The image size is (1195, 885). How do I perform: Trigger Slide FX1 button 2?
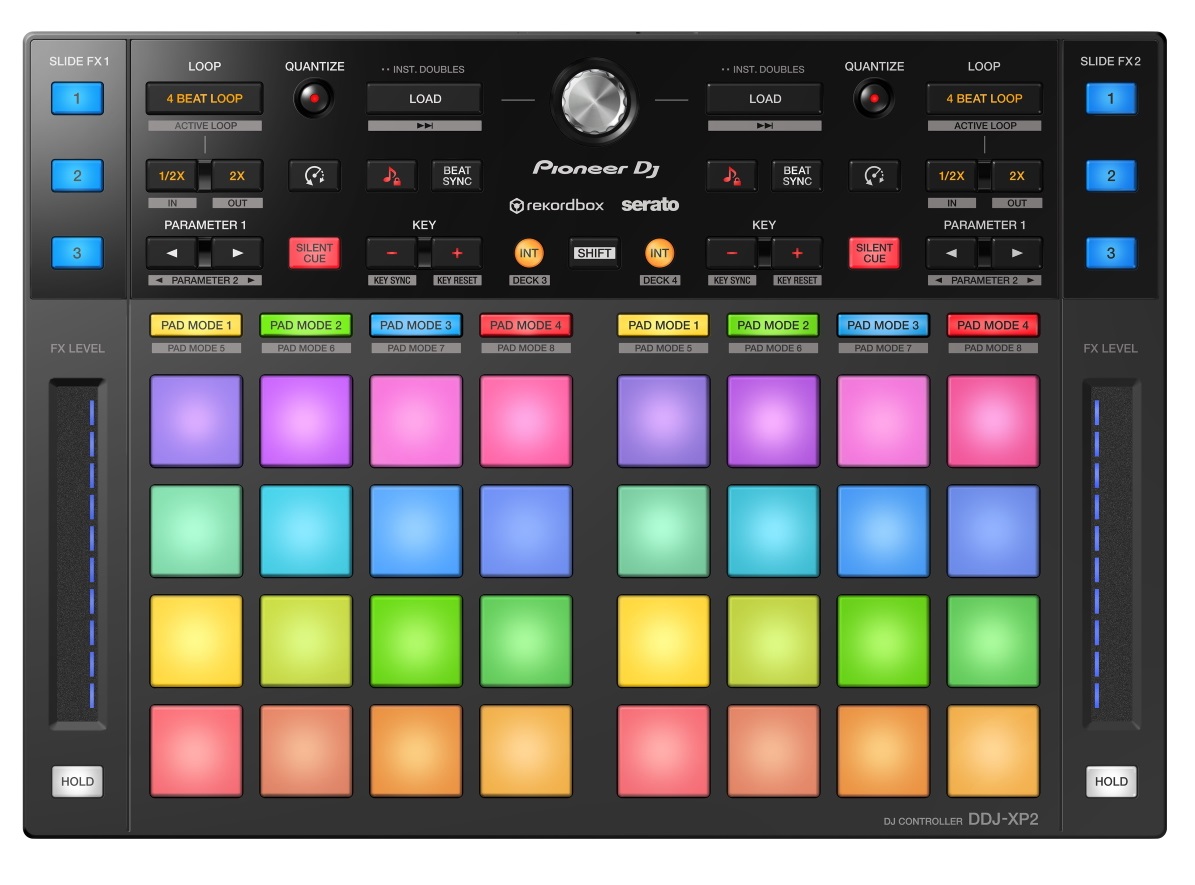click(77, 176)
